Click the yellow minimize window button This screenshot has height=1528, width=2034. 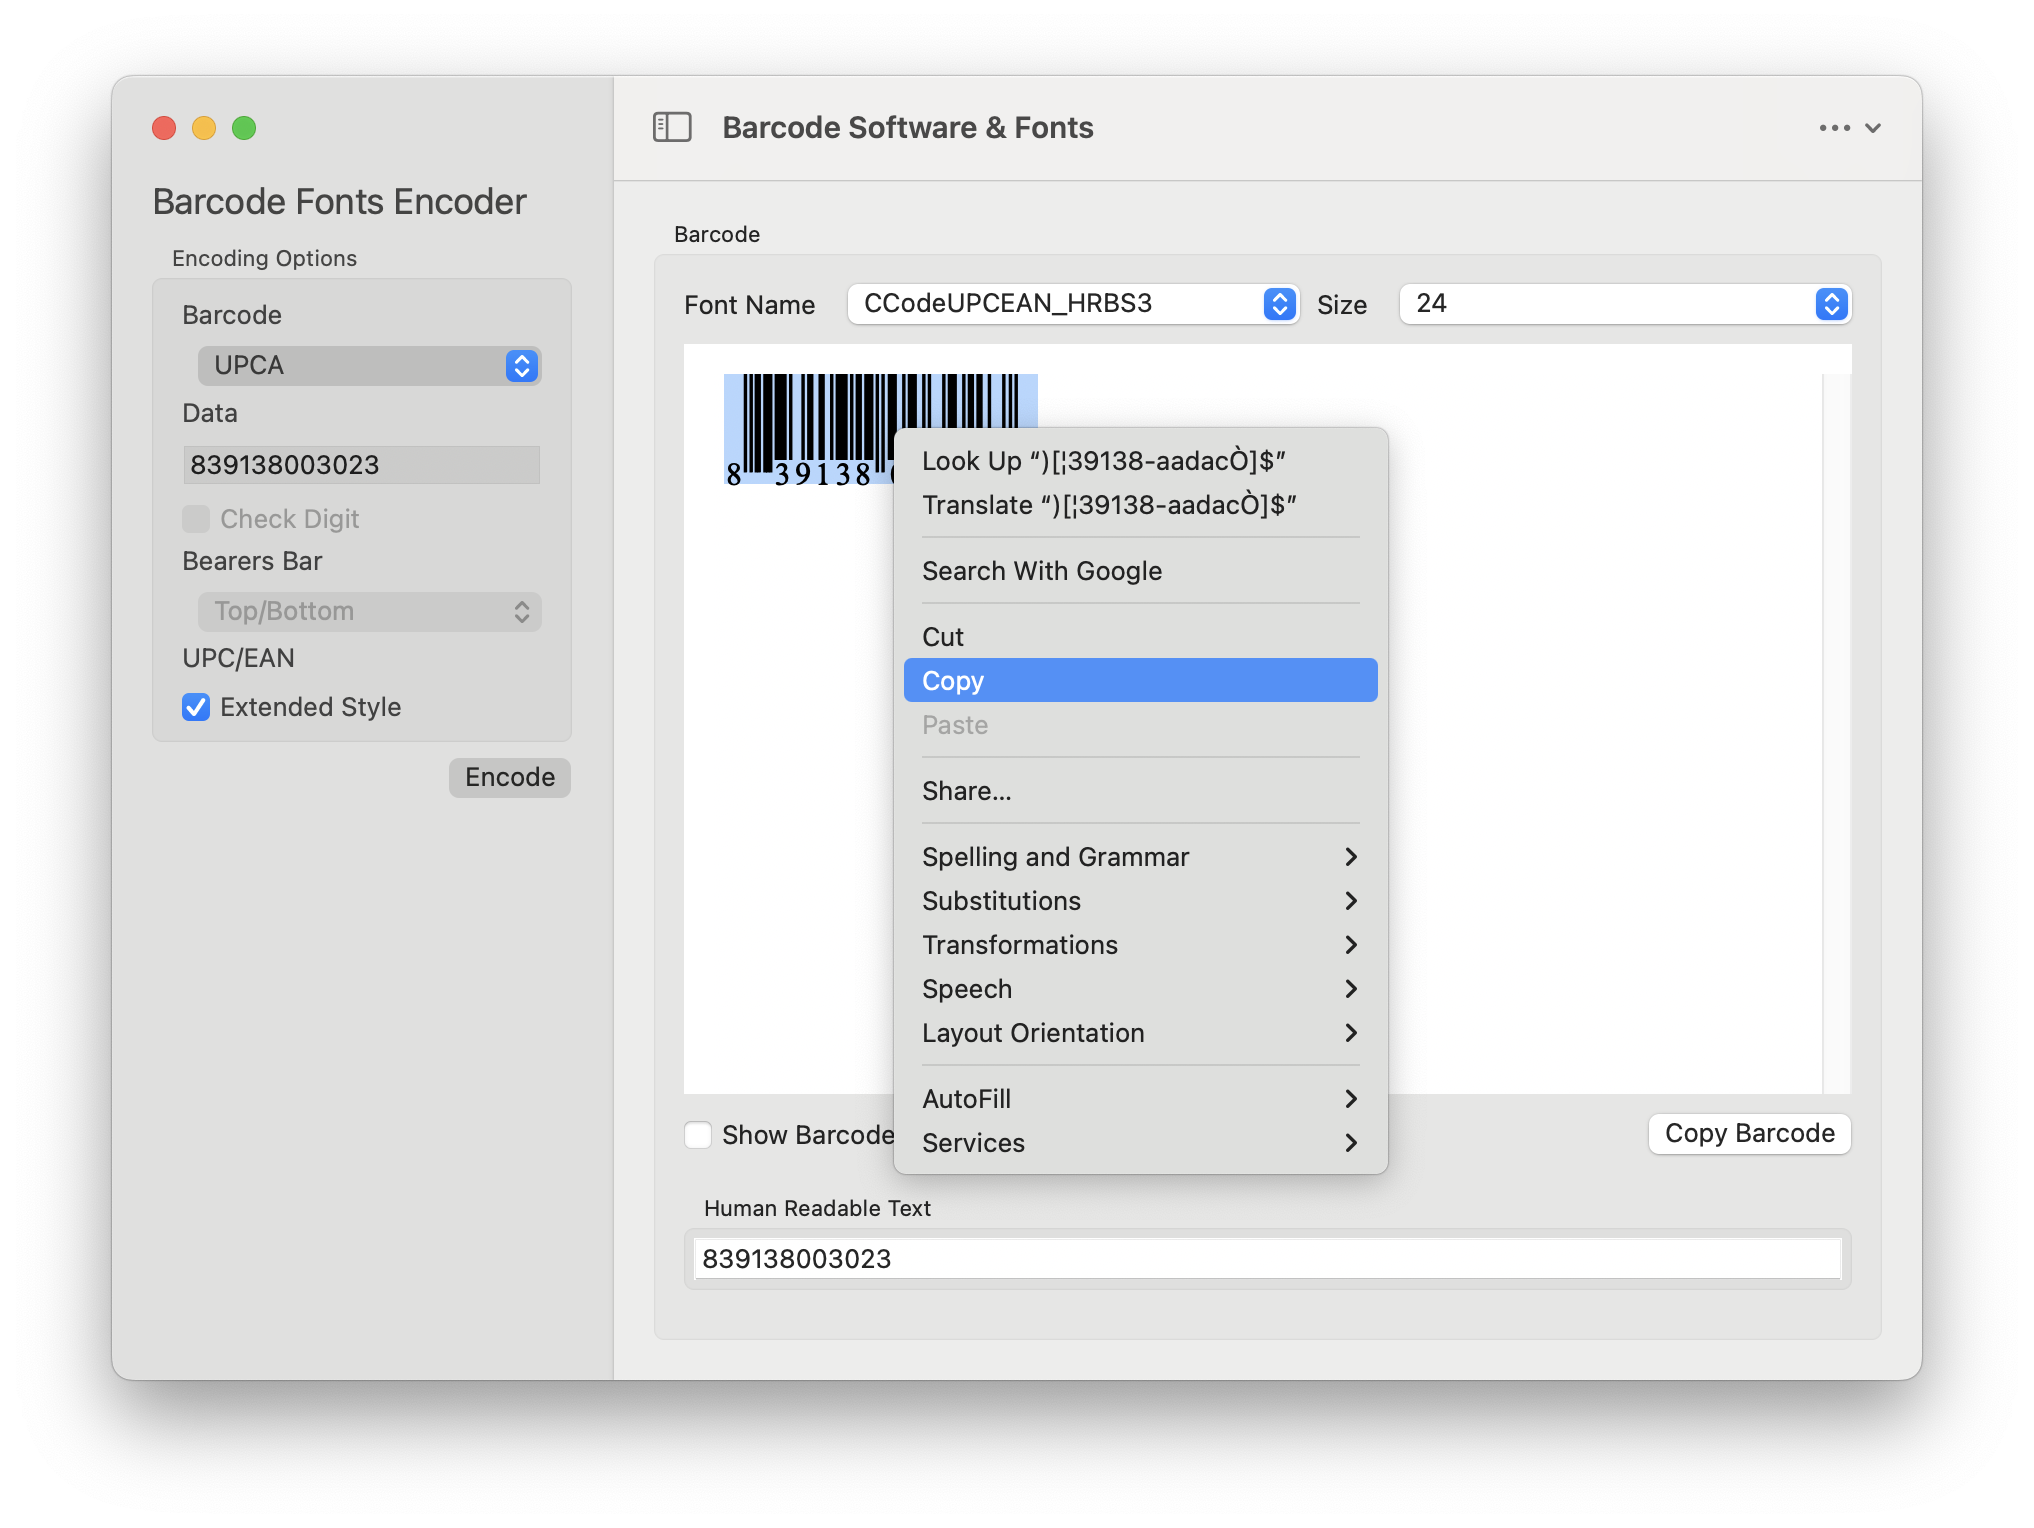point(204,128)
